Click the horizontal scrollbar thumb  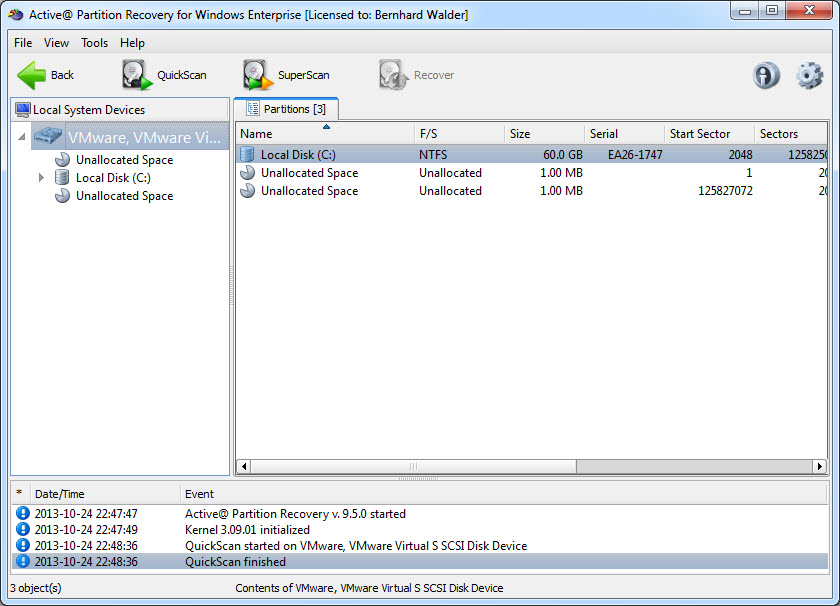click(x=413, y=466)
